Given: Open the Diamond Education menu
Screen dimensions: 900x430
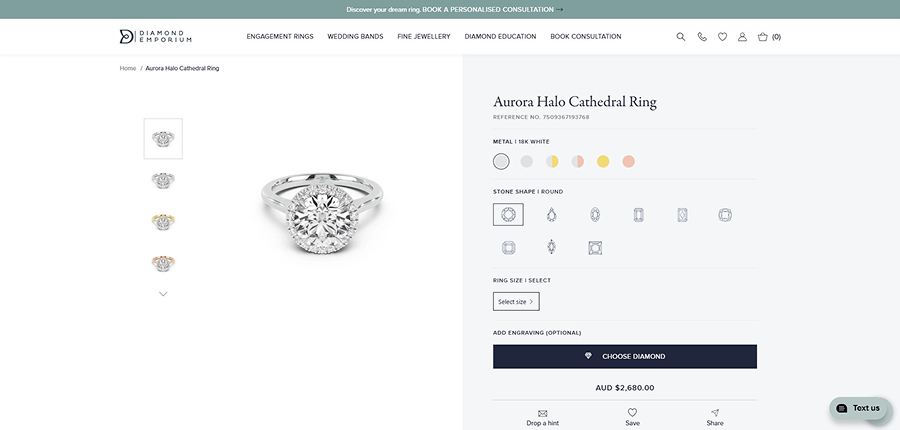Looking at the screenshot, I should coord(500,37).
